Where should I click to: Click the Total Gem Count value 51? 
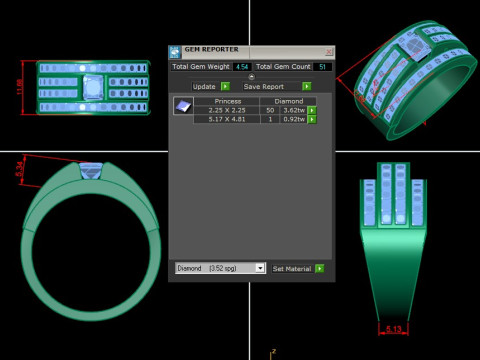coord(322,67)
